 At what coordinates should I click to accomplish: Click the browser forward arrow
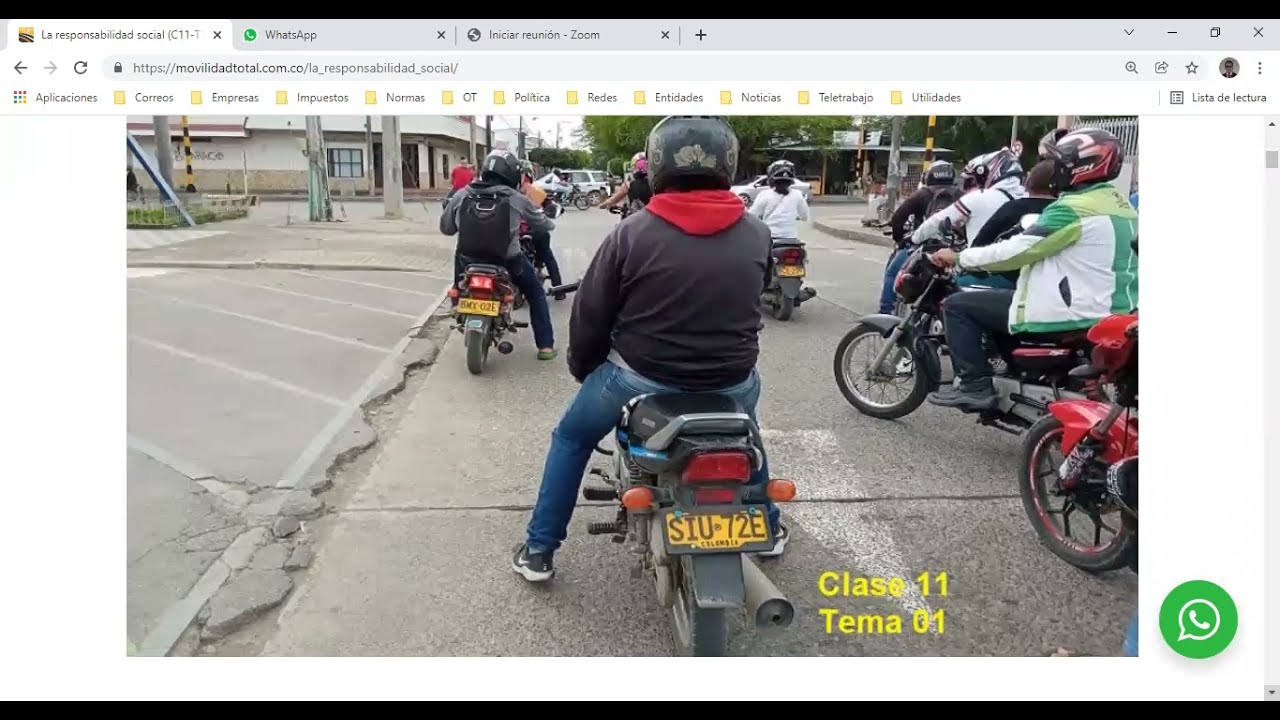pos(50,68)
